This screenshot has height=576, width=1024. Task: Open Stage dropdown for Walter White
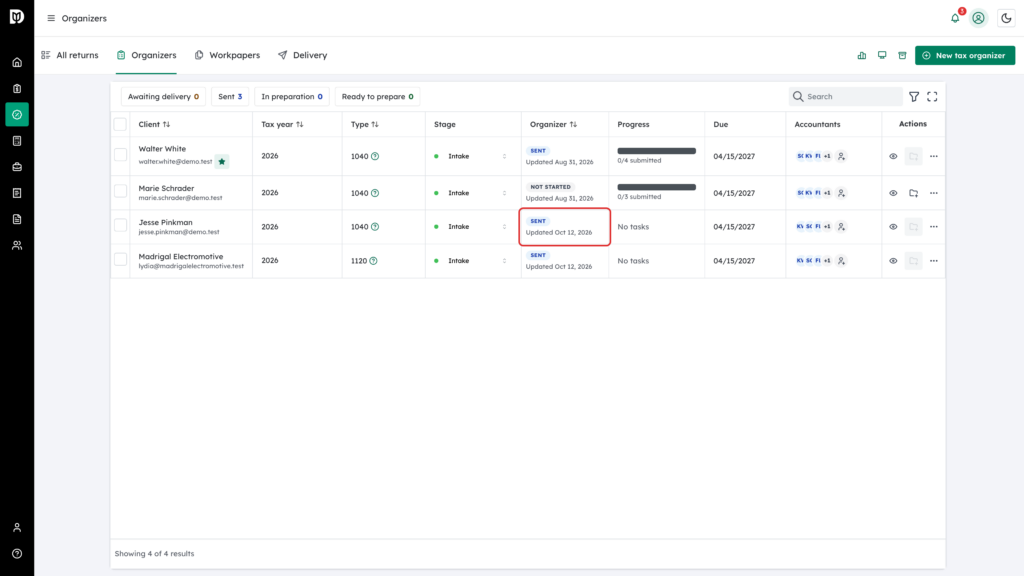470,156
